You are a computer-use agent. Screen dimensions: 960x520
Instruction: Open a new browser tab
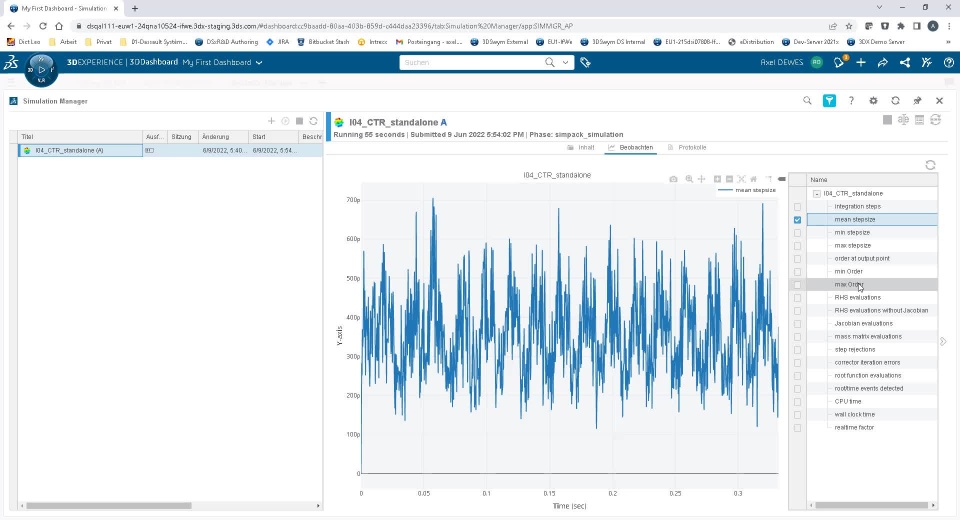[135, 9]
